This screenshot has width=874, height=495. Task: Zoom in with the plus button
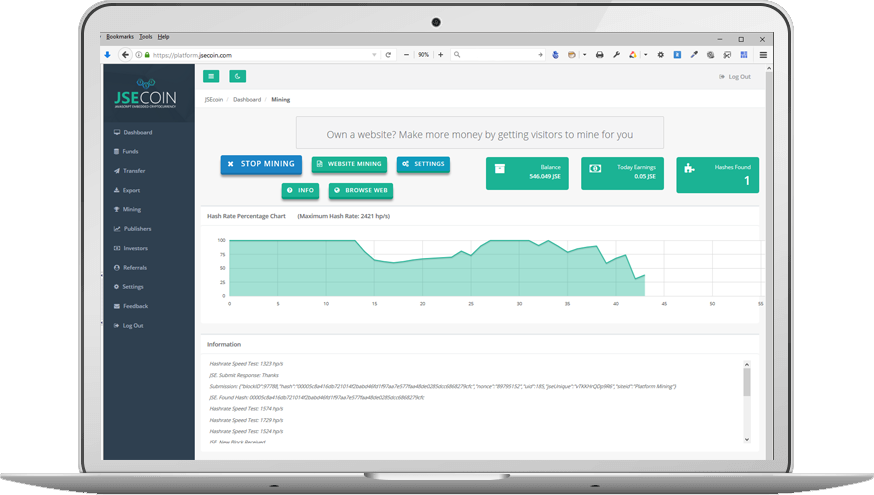(x=440, y=55)
